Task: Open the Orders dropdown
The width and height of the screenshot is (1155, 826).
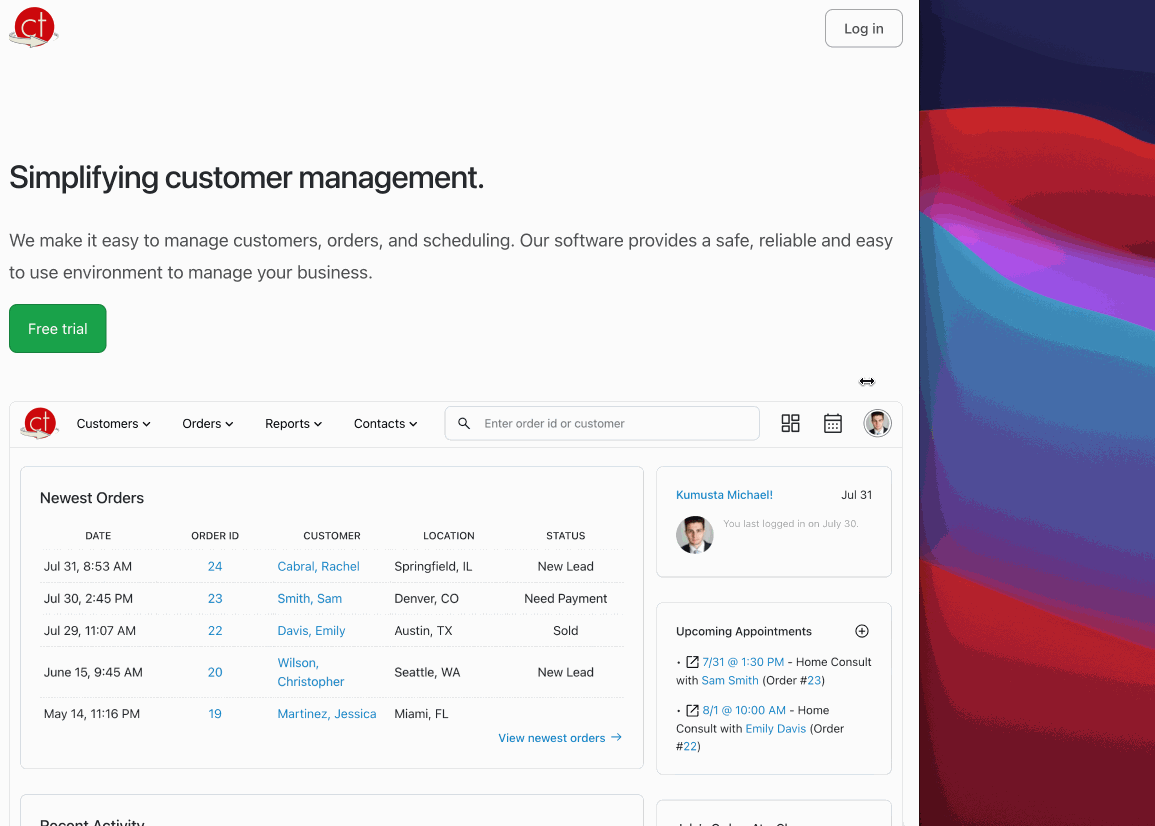Action: [207, 423]
